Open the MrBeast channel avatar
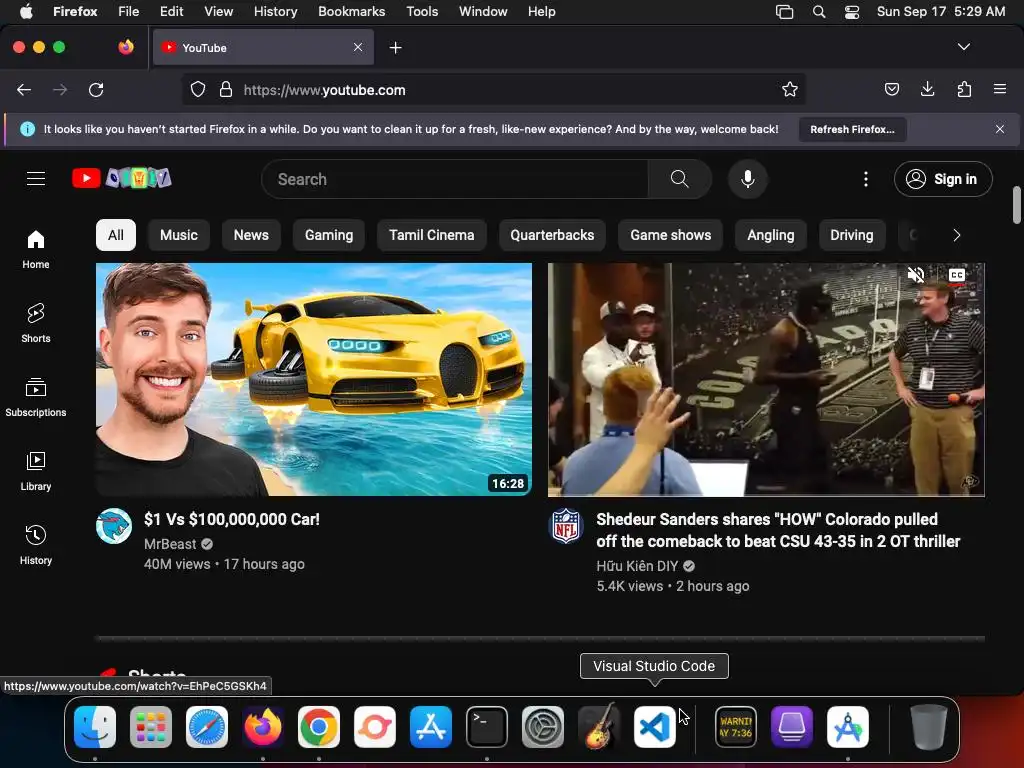The width and height of the screenshot is (1024, 768). (114, 526)
